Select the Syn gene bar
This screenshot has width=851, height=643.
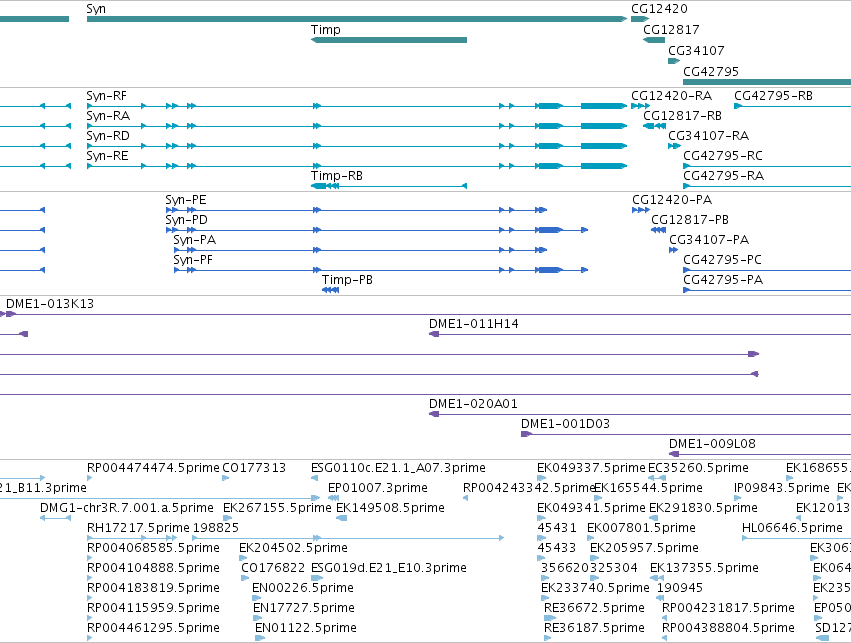[357, 19]
